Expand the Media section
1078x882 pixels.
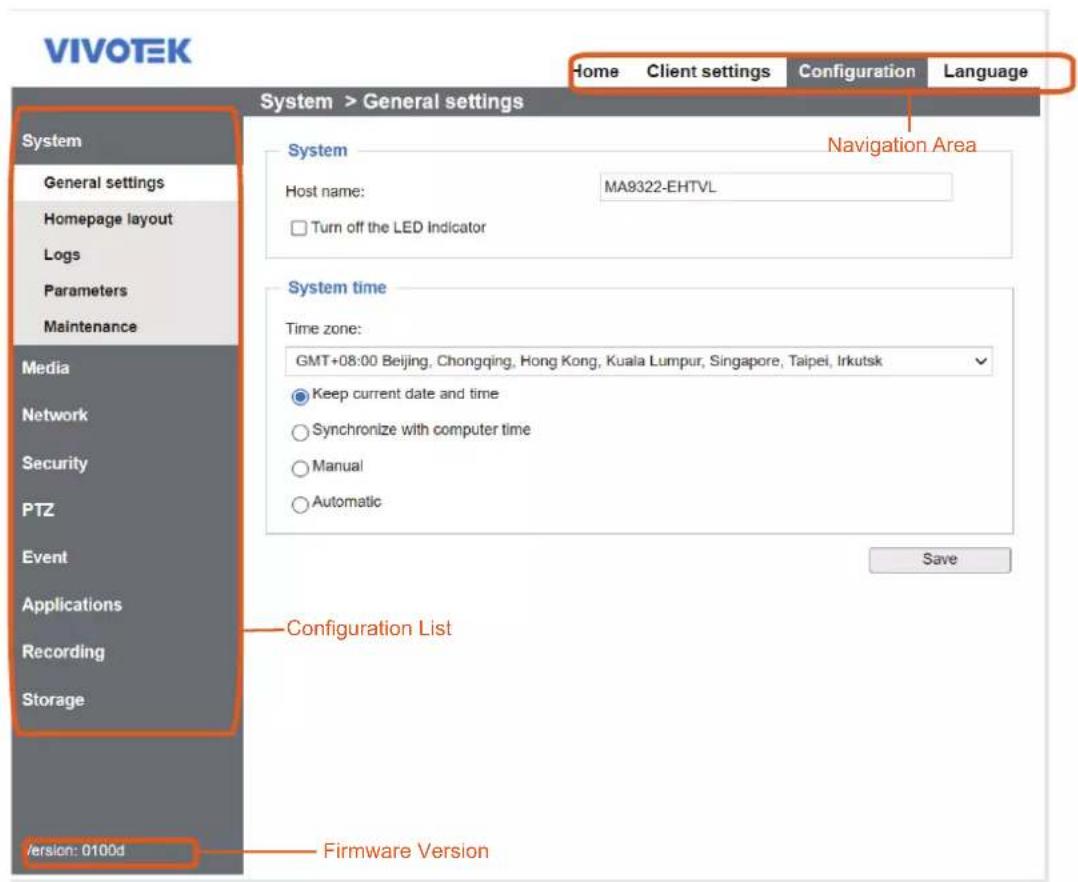click(45, 368)
